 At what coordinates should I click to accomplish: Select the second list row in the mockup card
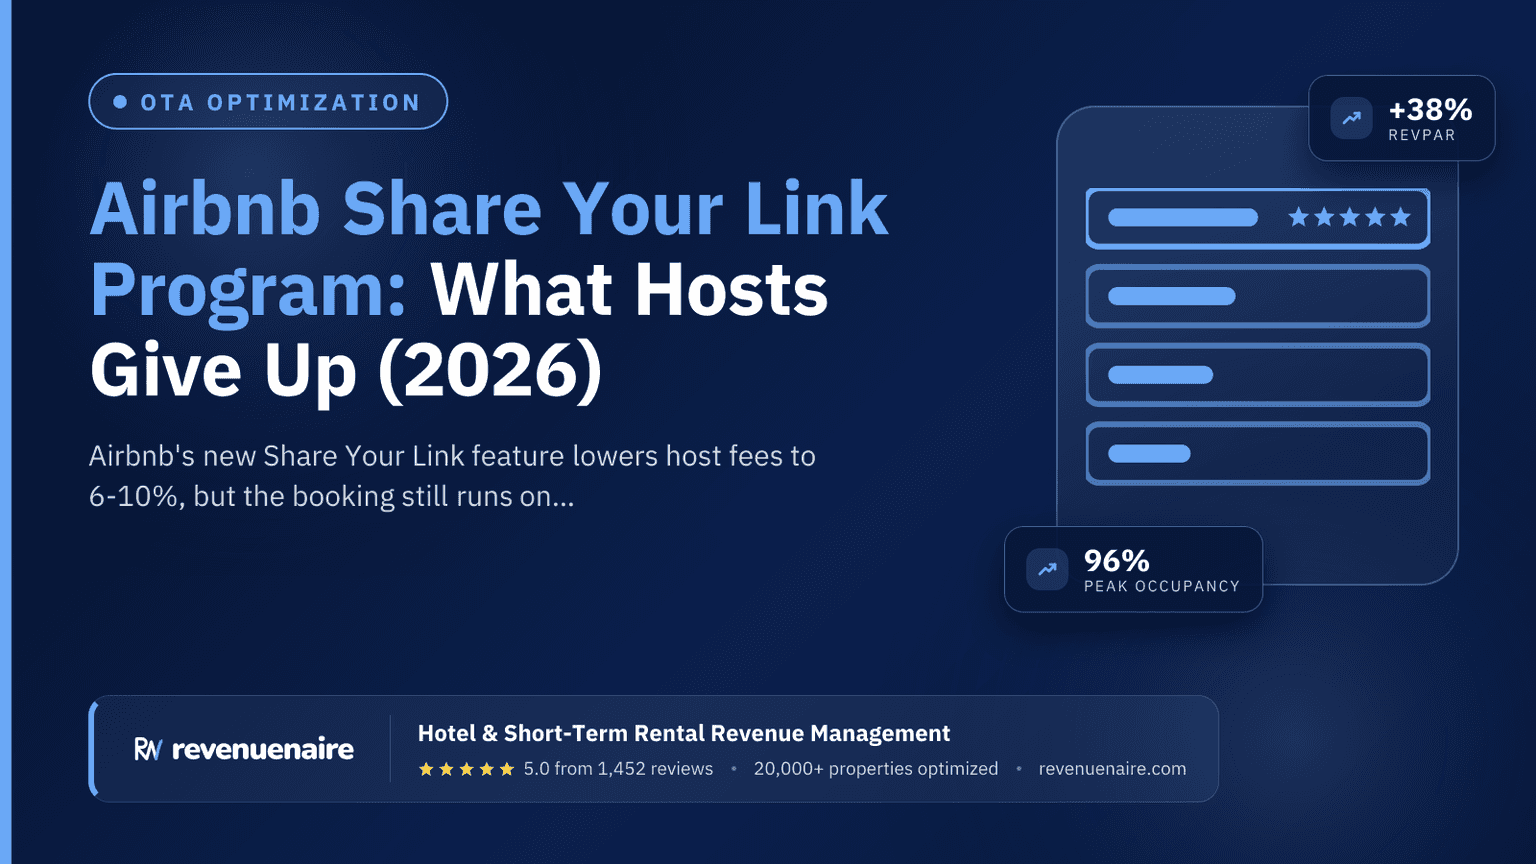click(x=1258, y=296)
